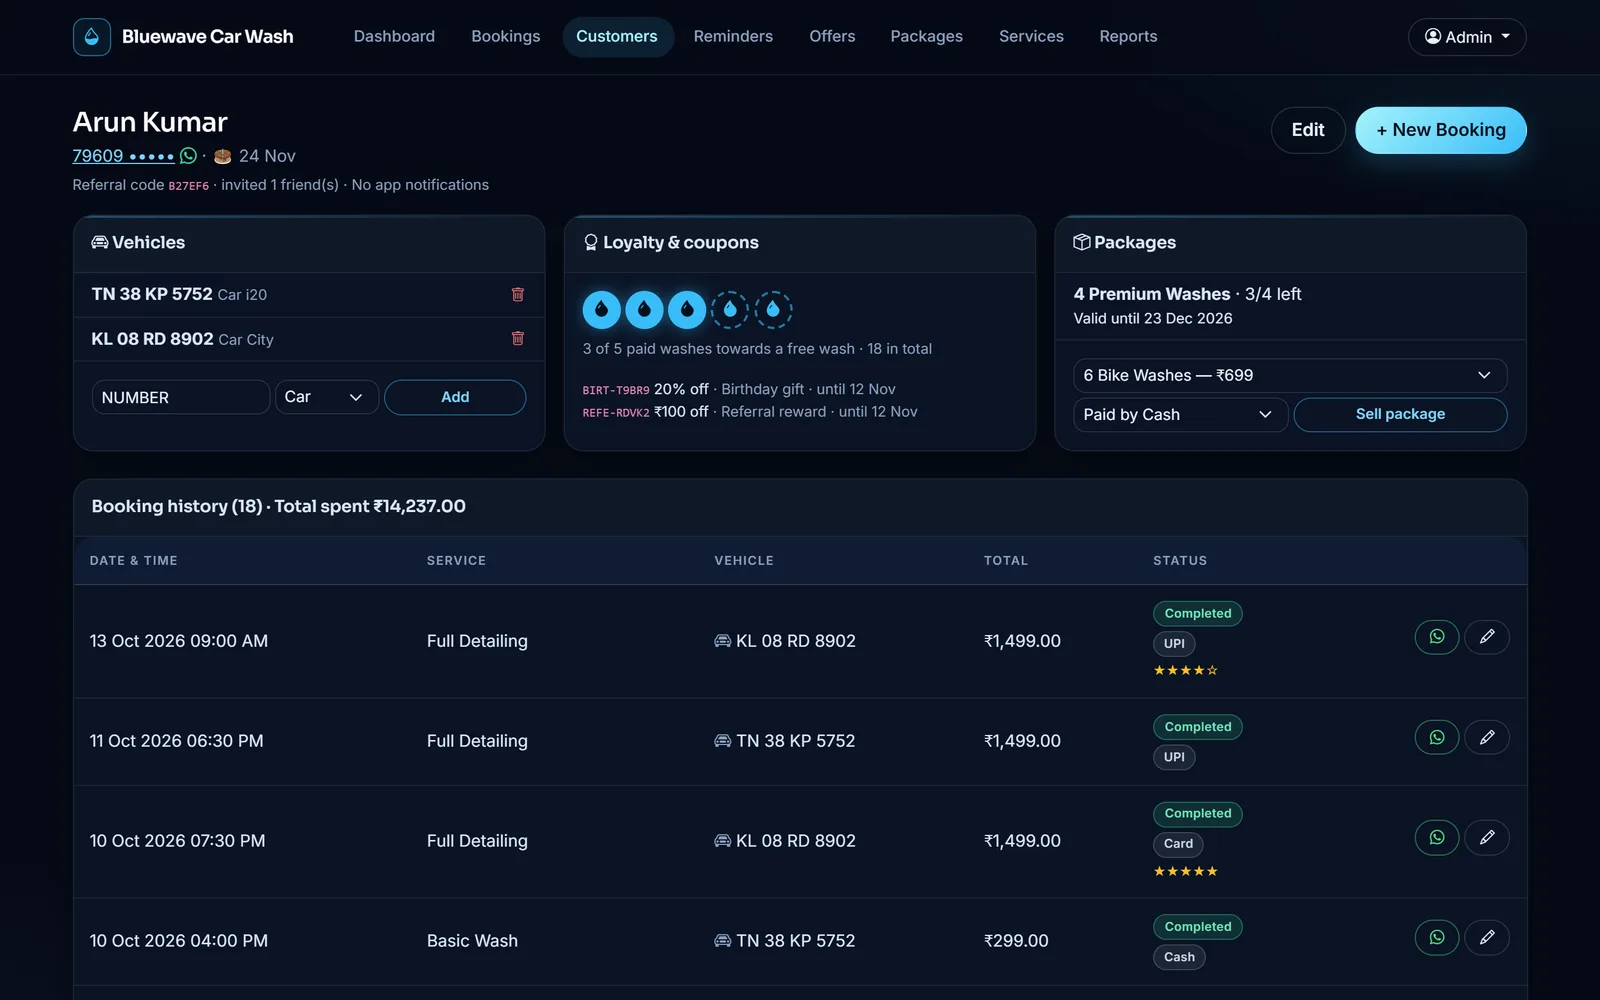This screenshot has width=1600, height=1000.
Task: Focus the vehicle NUMBER input field
Action: pyautogui.click(x=181, y=397)
